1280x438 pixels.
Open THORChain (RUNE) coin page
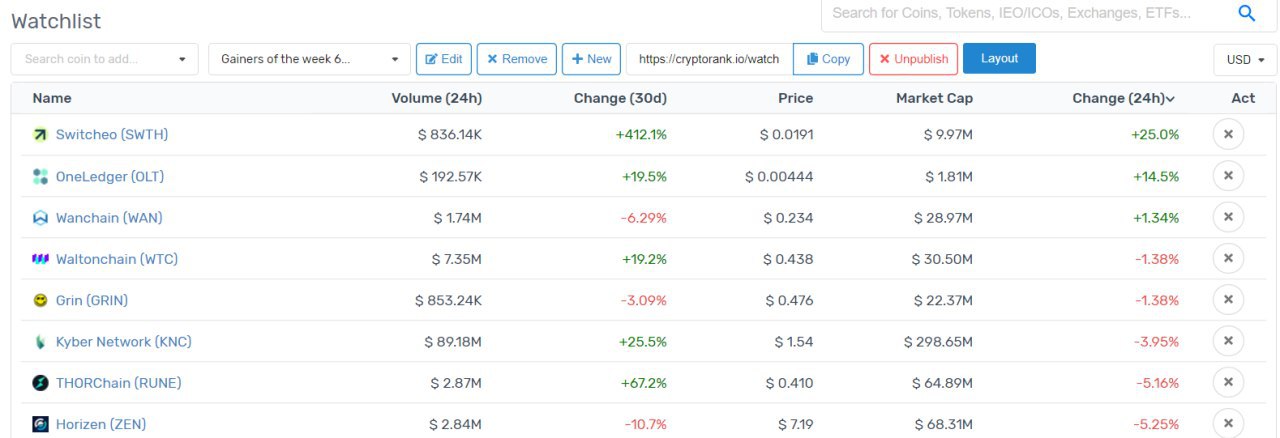pyautogui.click(x=119, y=383)
